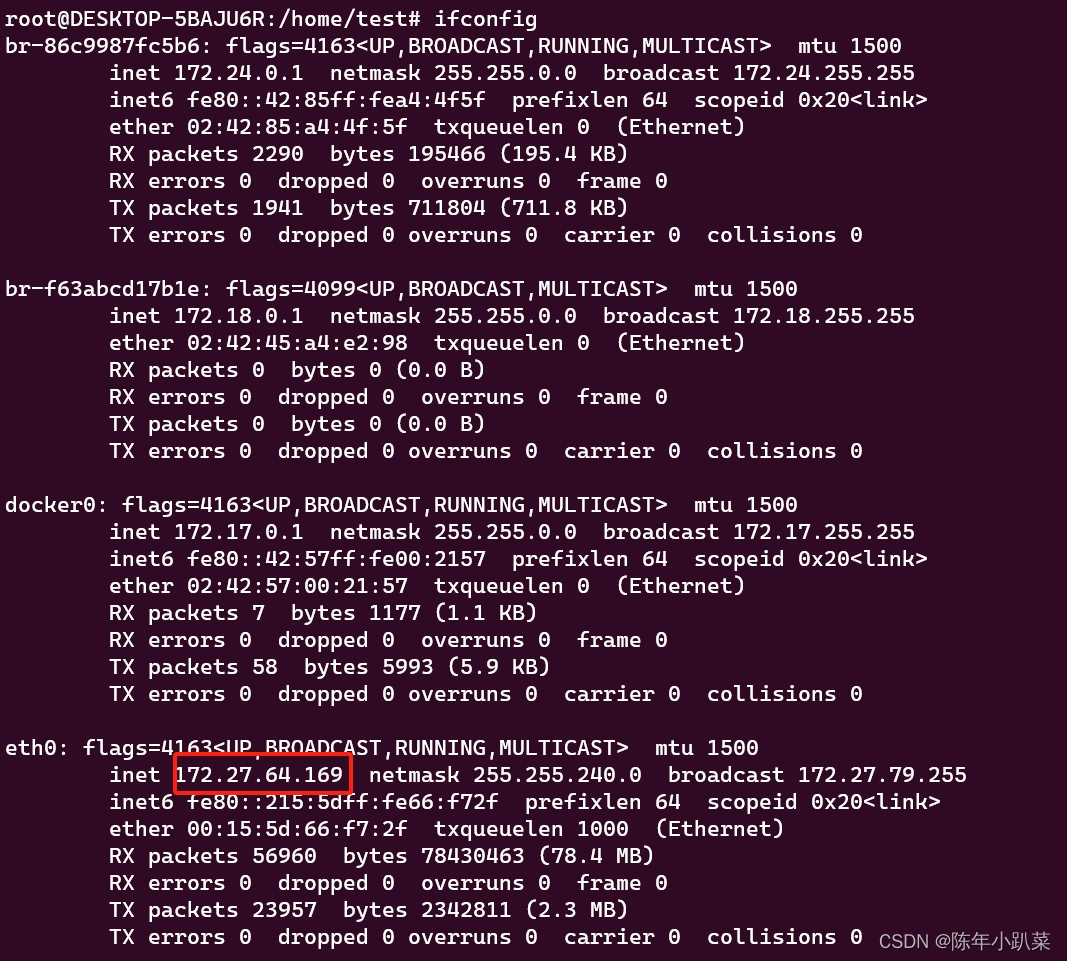
Task: Click the first bridge RX packets 2290
Action: (x=278, y=154)
